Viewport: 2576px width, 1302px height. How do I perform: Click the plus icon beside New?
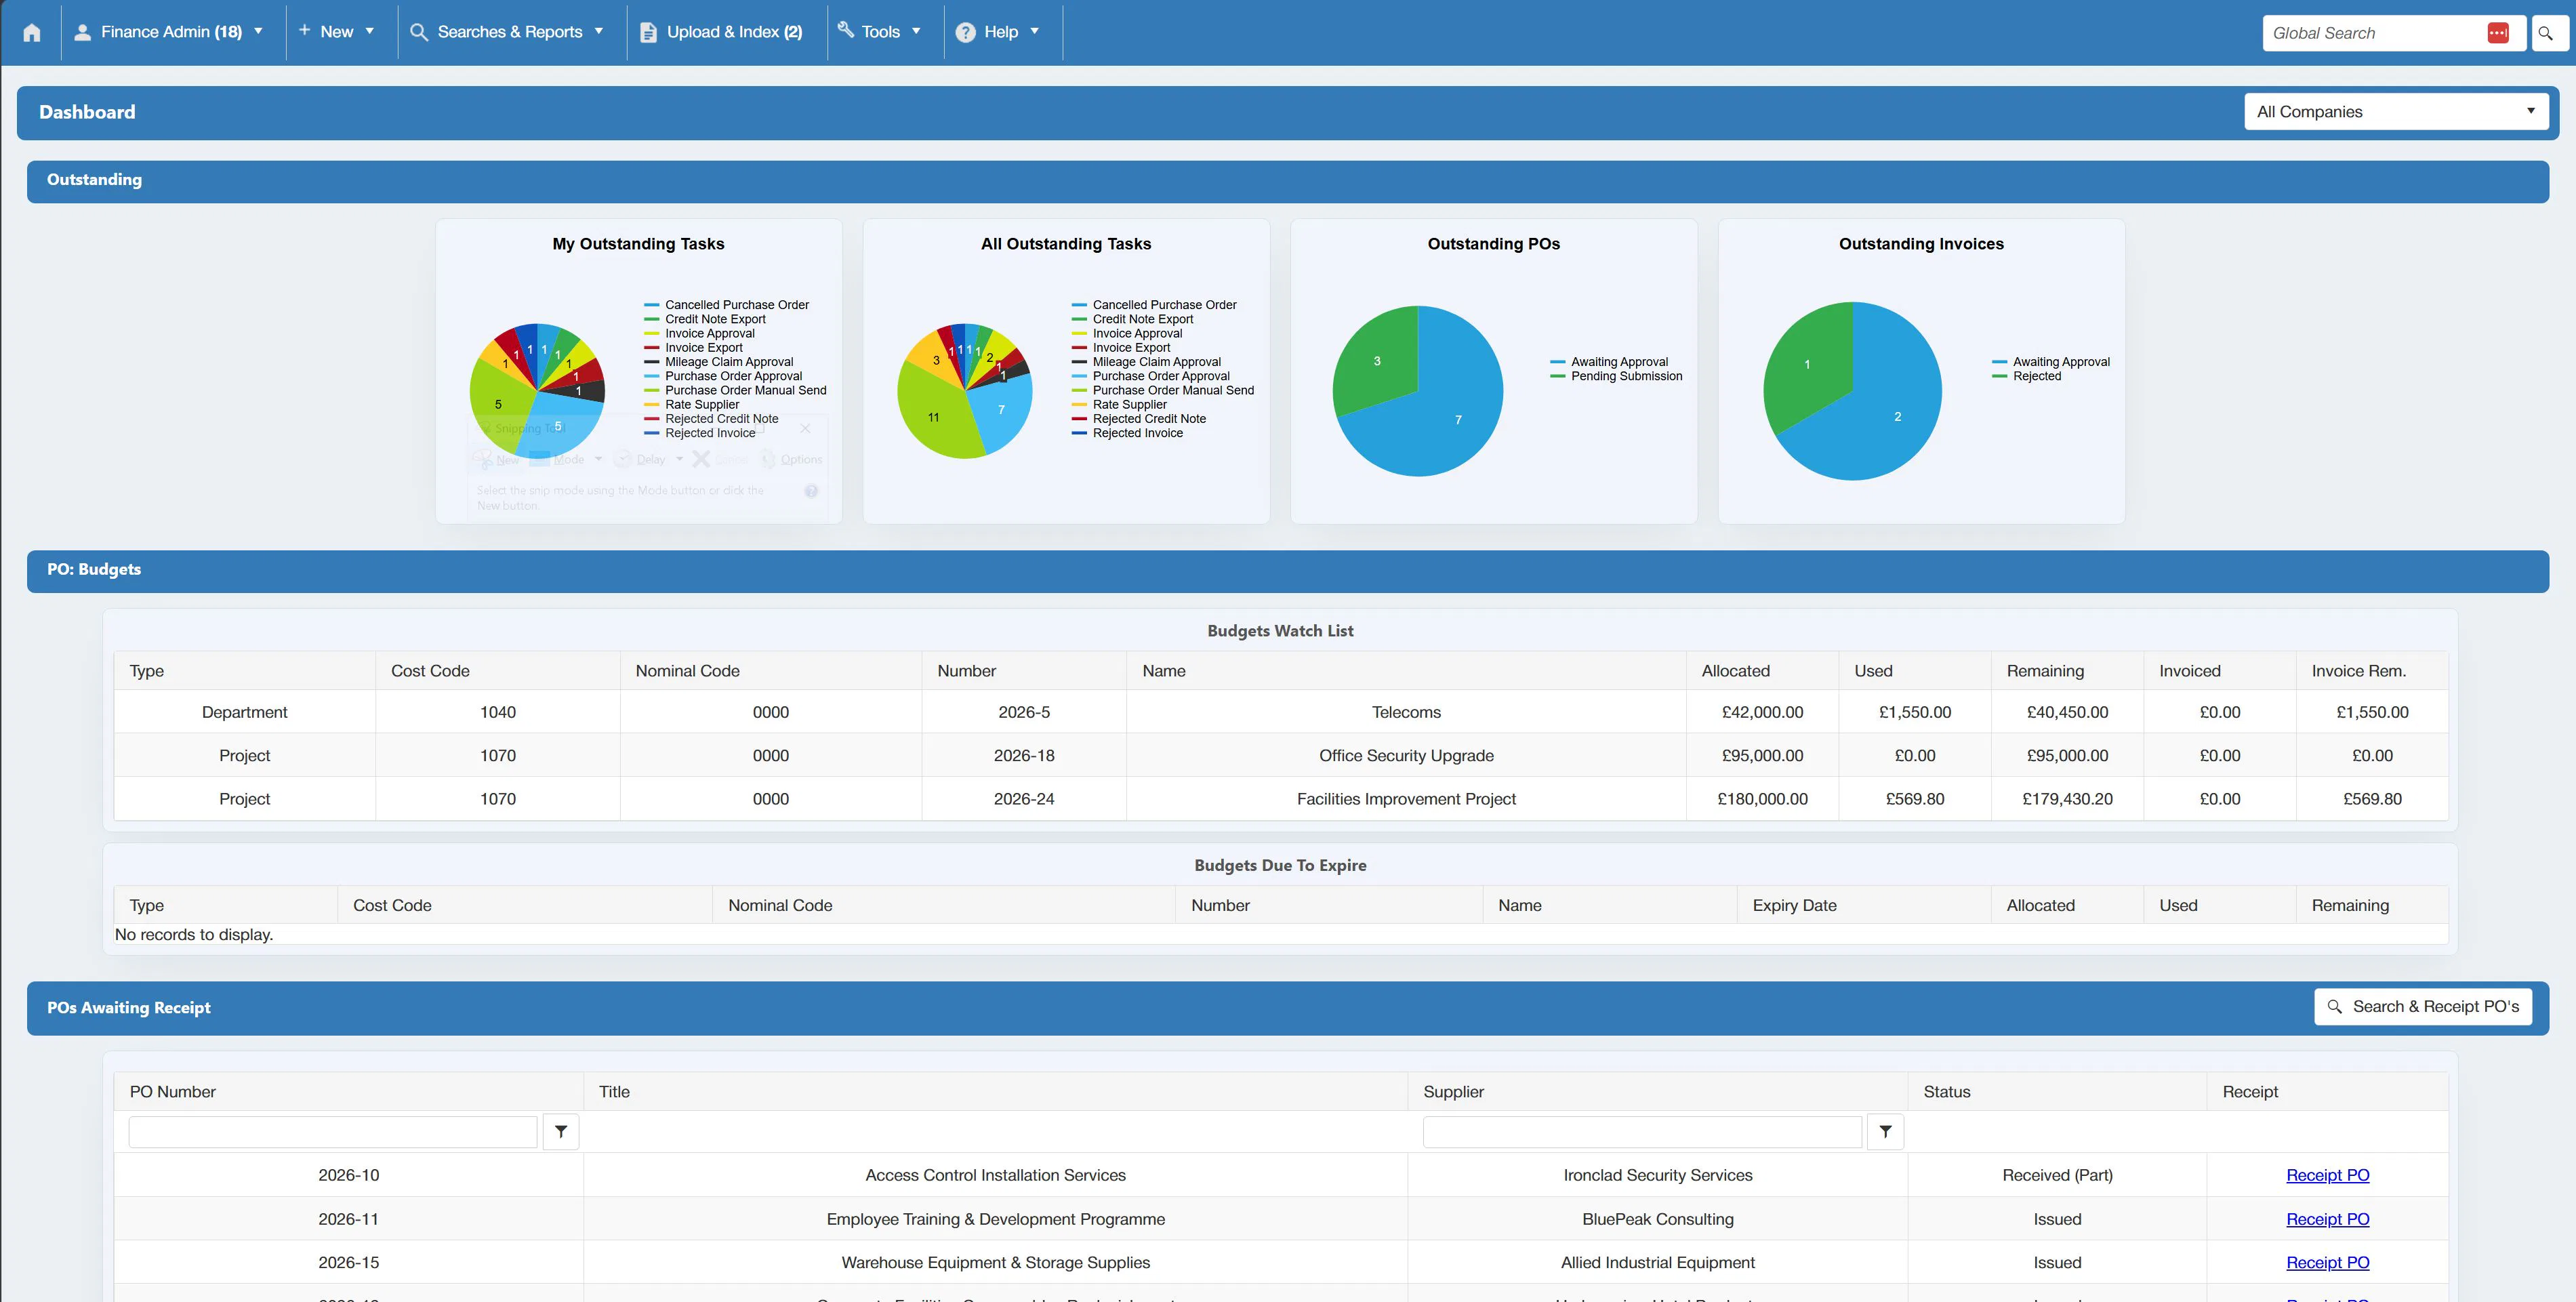point(304,30)
